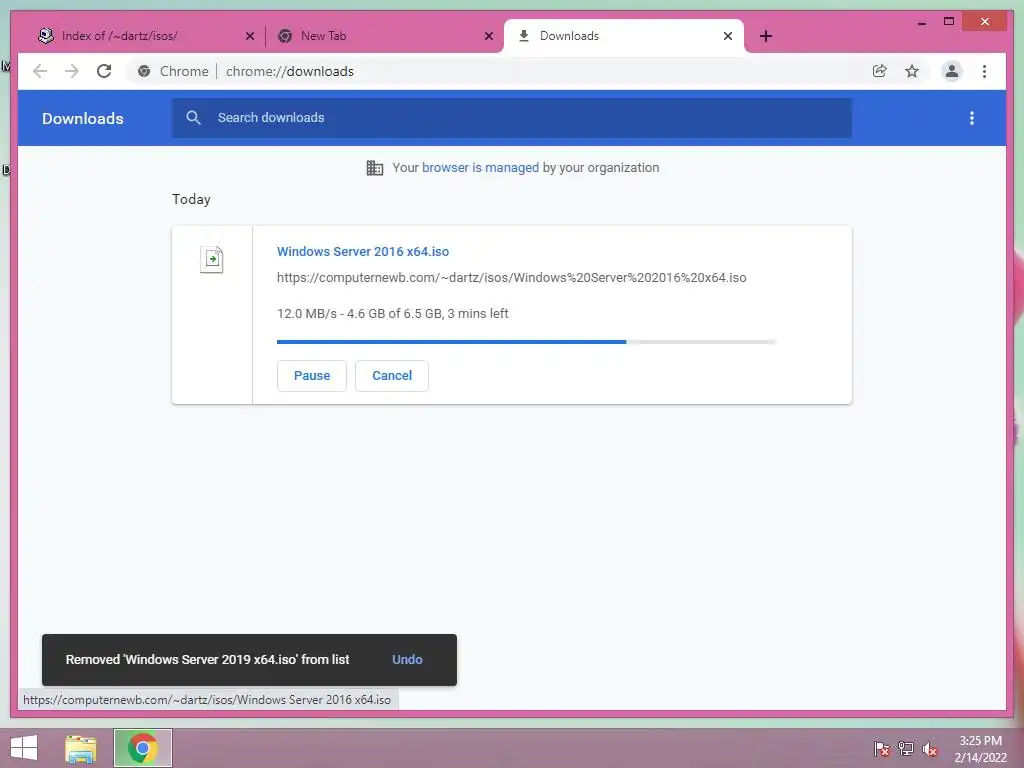The width and height of the screenshot is (1024, 768).
Task: Open the Chrome three-dot menu
Action: pyautogui.click(x=984, y=71)
